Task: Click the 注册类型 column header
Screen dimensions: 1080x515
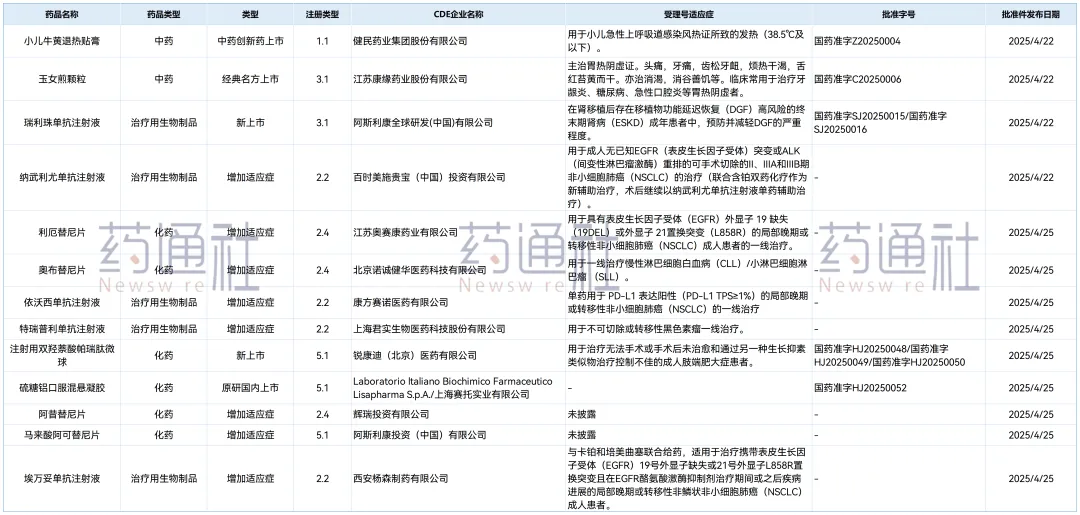Action: [x=322, y=15]
